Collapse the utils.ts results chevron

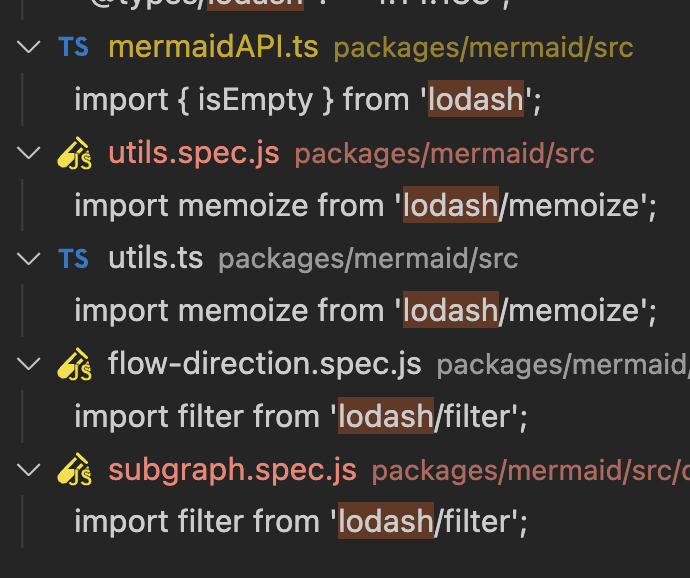coord(29,258)
